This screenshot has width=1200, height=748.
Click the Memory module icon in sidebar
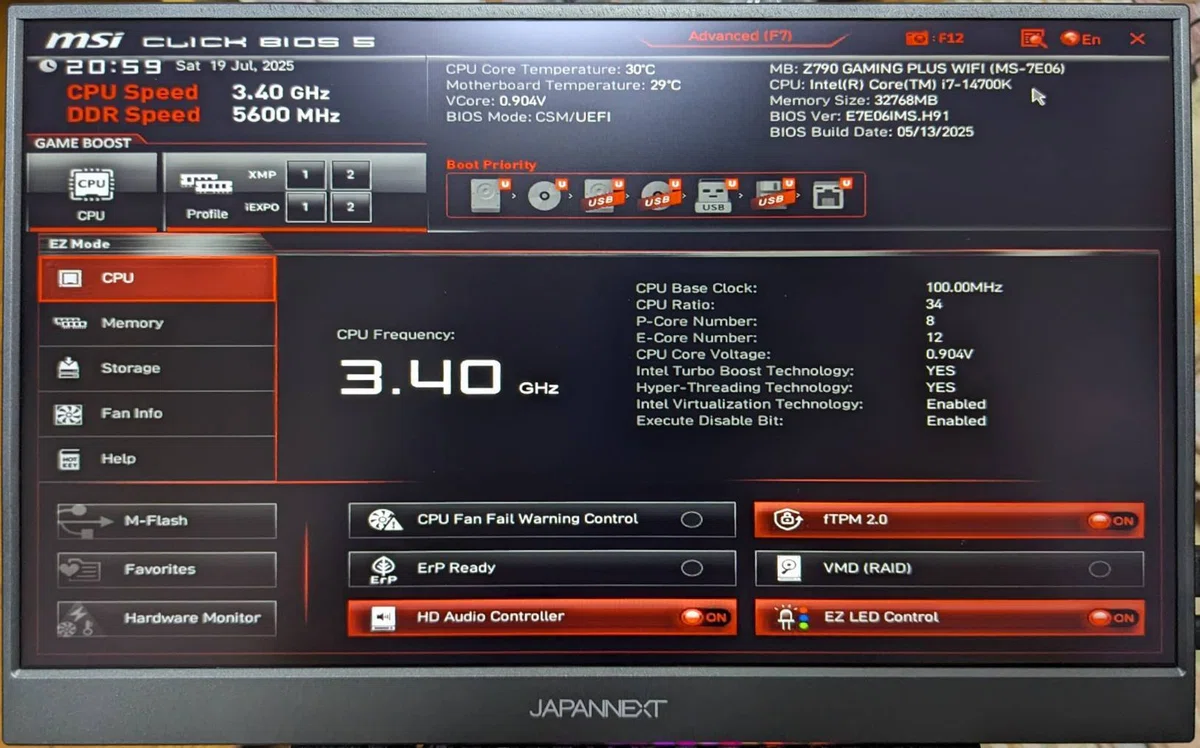coord(68,323)
